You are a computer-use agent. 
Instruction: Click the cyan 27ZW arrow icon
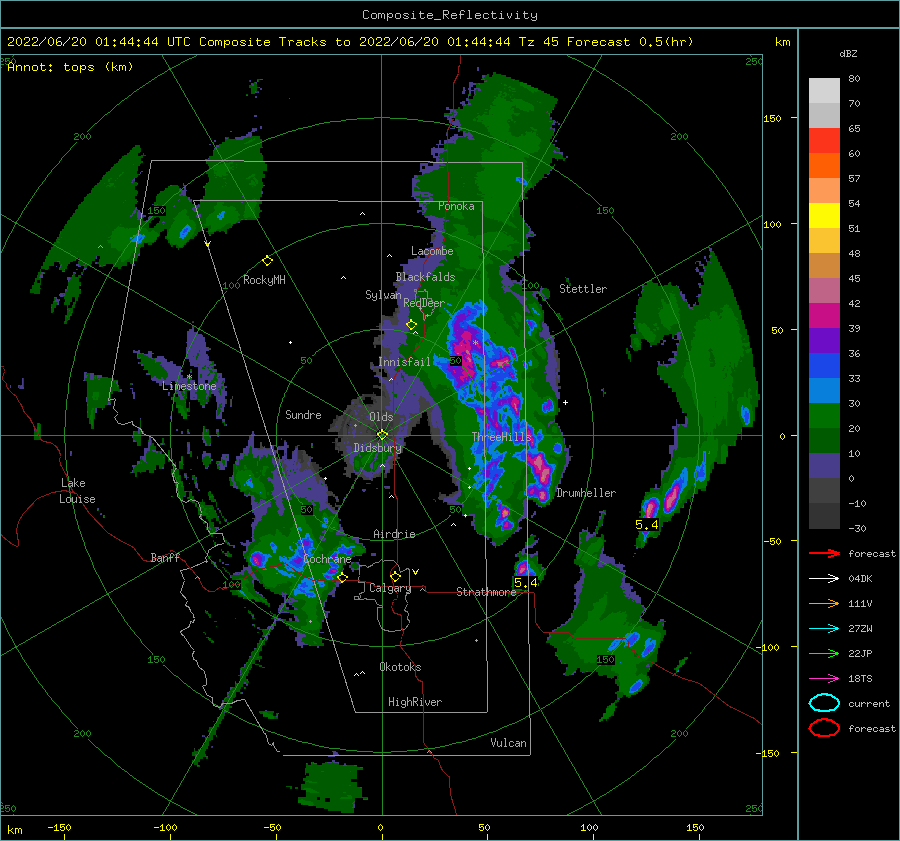[824, 629]
